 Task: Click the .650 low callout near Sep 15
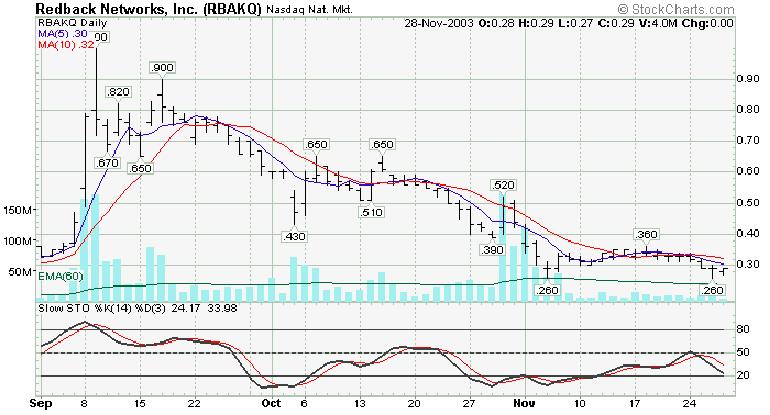point(140,168)
